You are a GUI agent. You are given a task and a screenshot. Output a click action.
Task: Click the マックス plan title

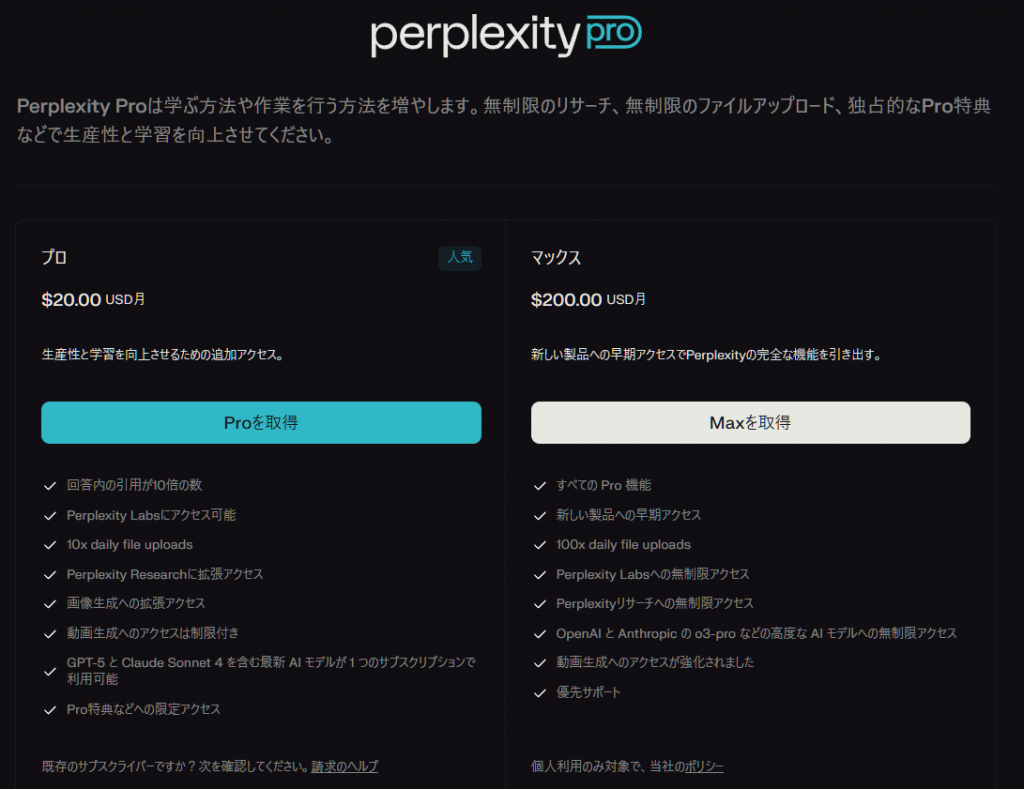[556, 258]
